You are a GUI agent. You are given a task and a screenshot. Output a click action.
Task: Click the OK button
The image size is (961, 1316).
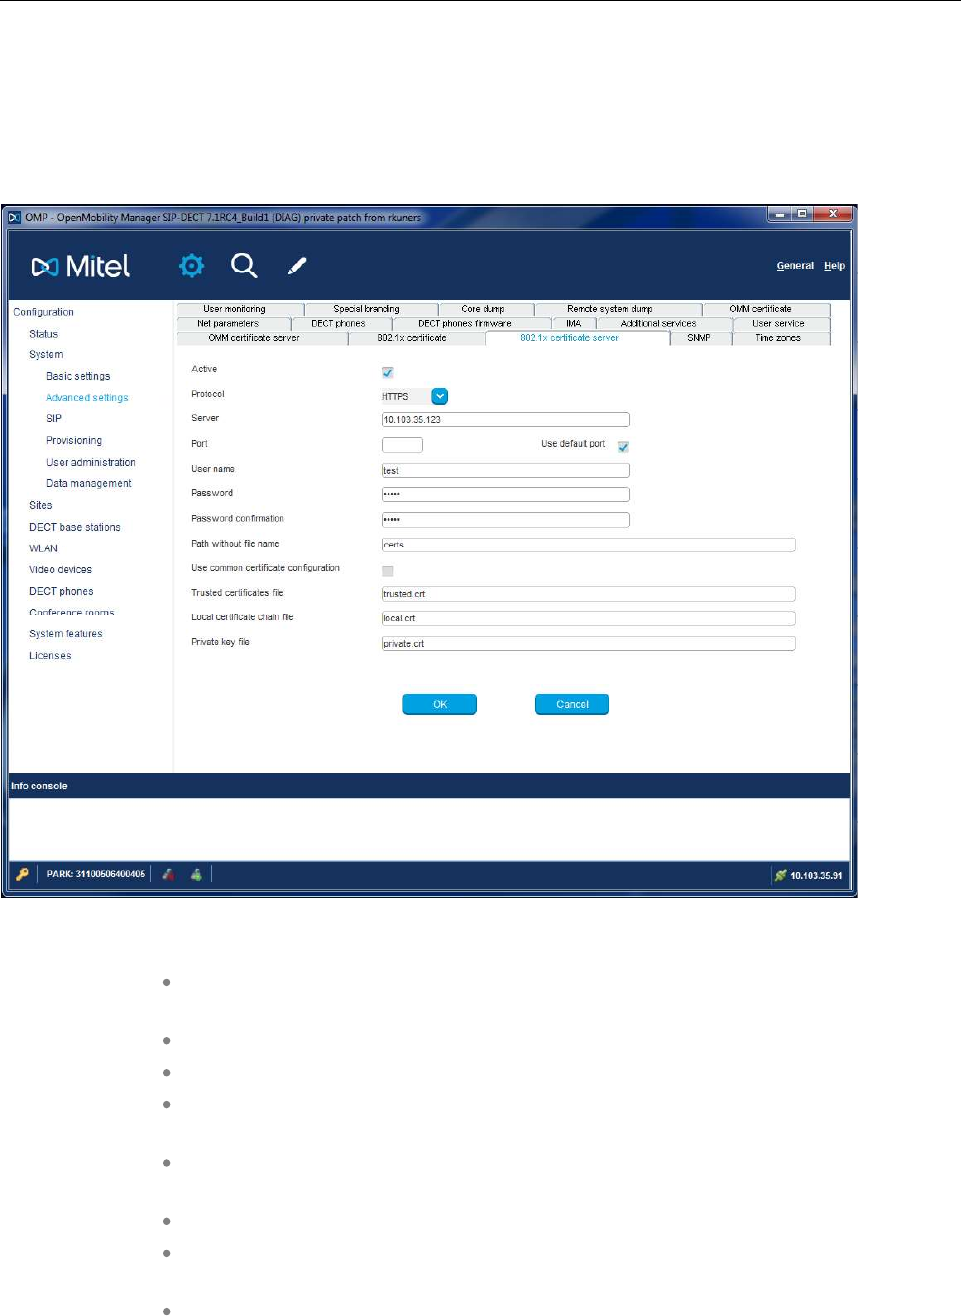[x=440, y=704]
